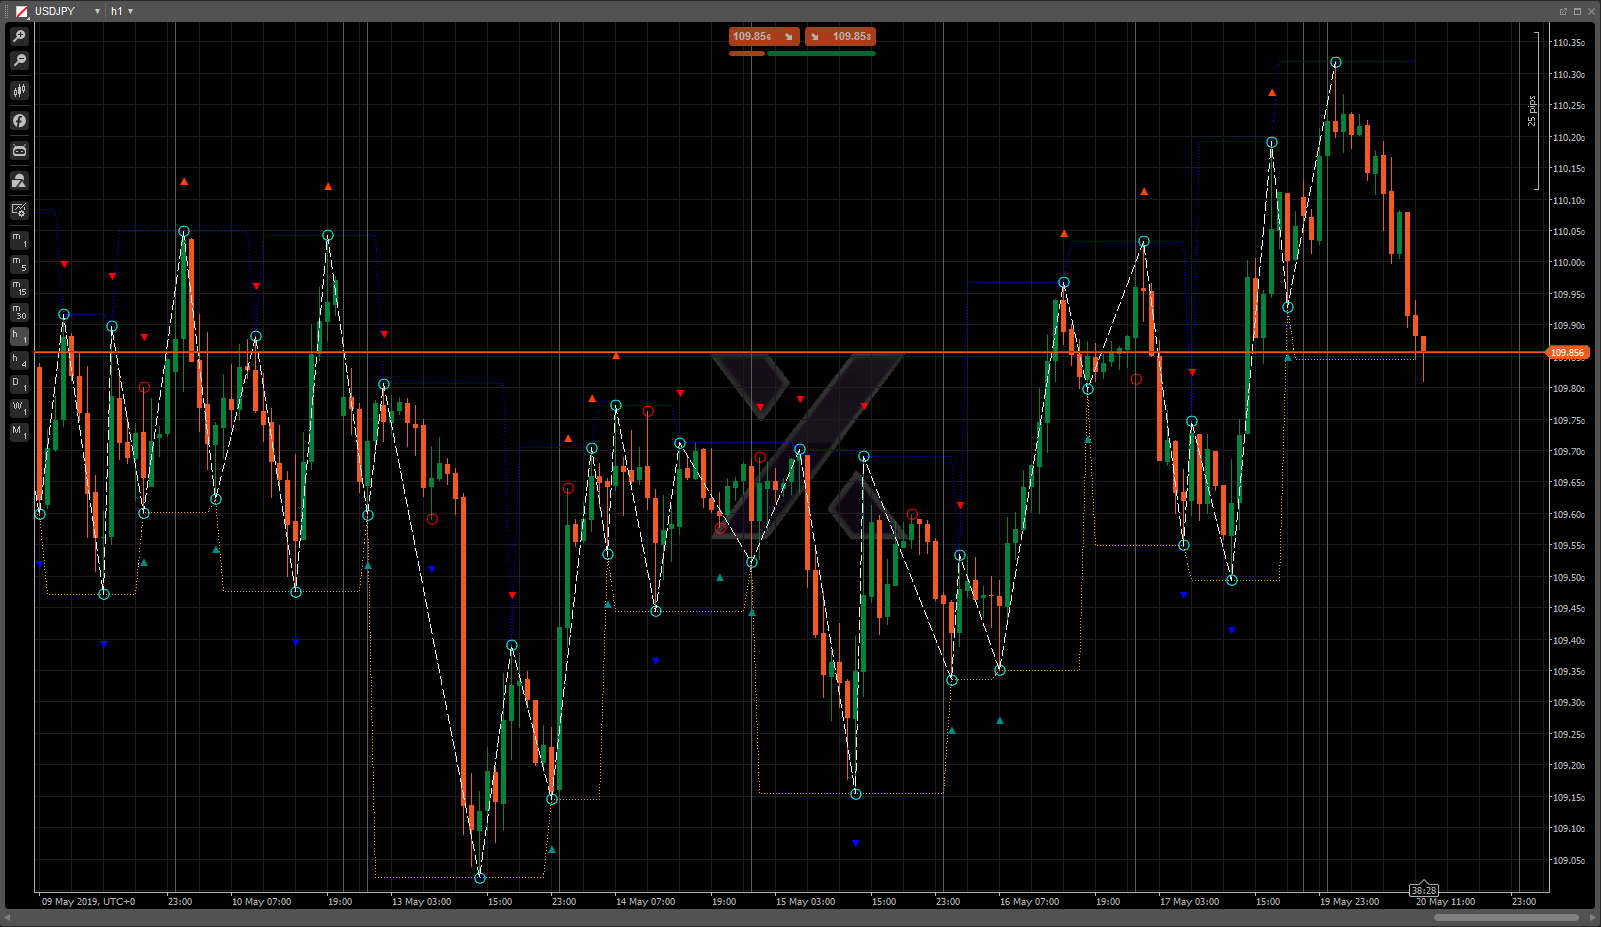This screenshot has width=1601, height=927.
Task: Click the USDJPY symbol flag icon
Action: (x=21, y=11)
